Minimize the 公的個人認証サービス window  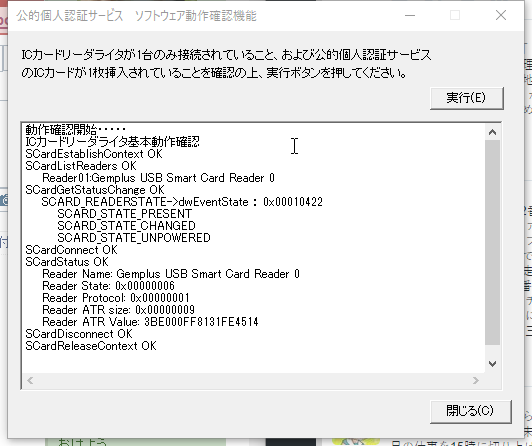(410, 16)
